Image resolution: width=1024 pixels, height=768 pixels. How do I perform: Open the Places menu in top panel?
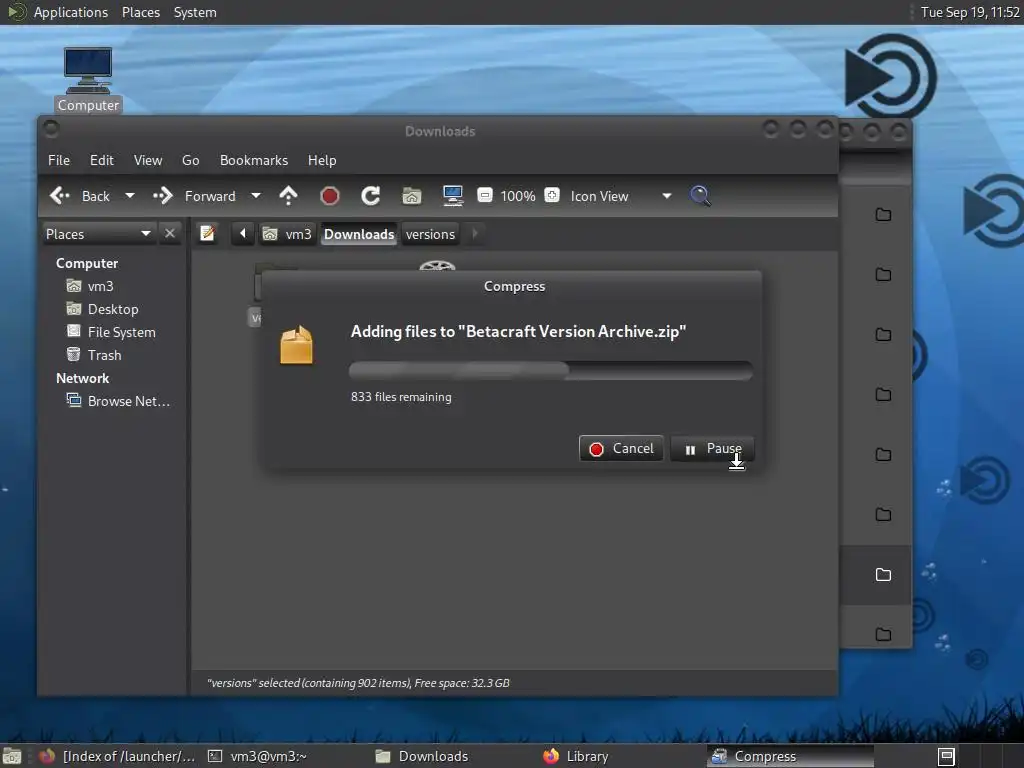point(140,12)
